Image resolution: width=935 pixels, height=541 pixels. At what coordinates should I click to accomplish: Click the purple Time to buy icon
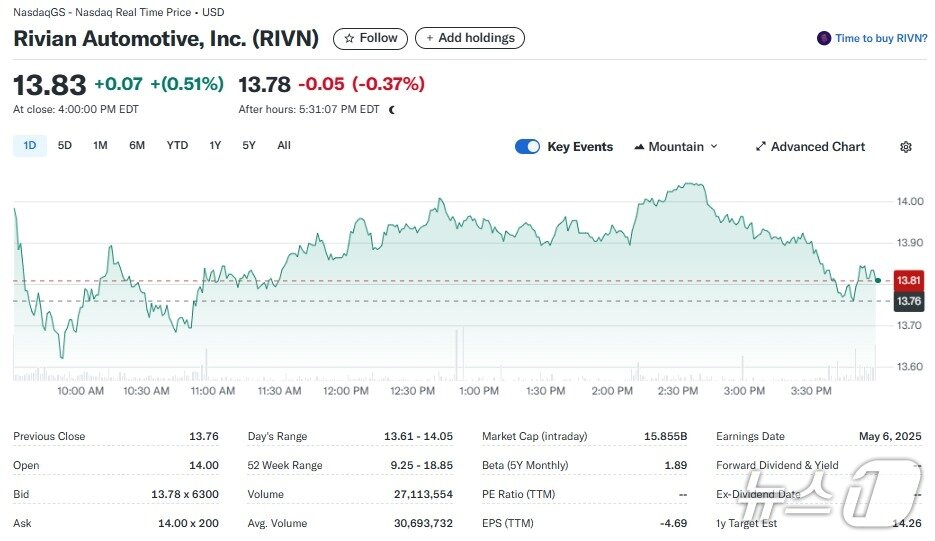pos(824,38)
